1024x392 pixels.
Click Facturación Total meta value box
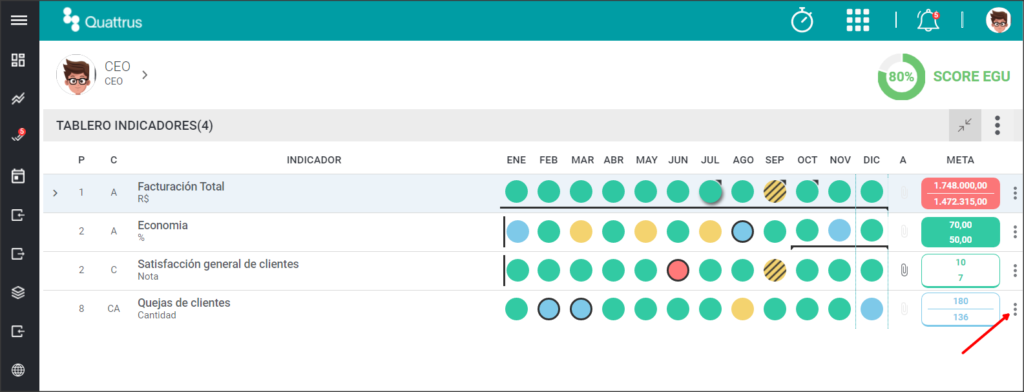point(961,193)
